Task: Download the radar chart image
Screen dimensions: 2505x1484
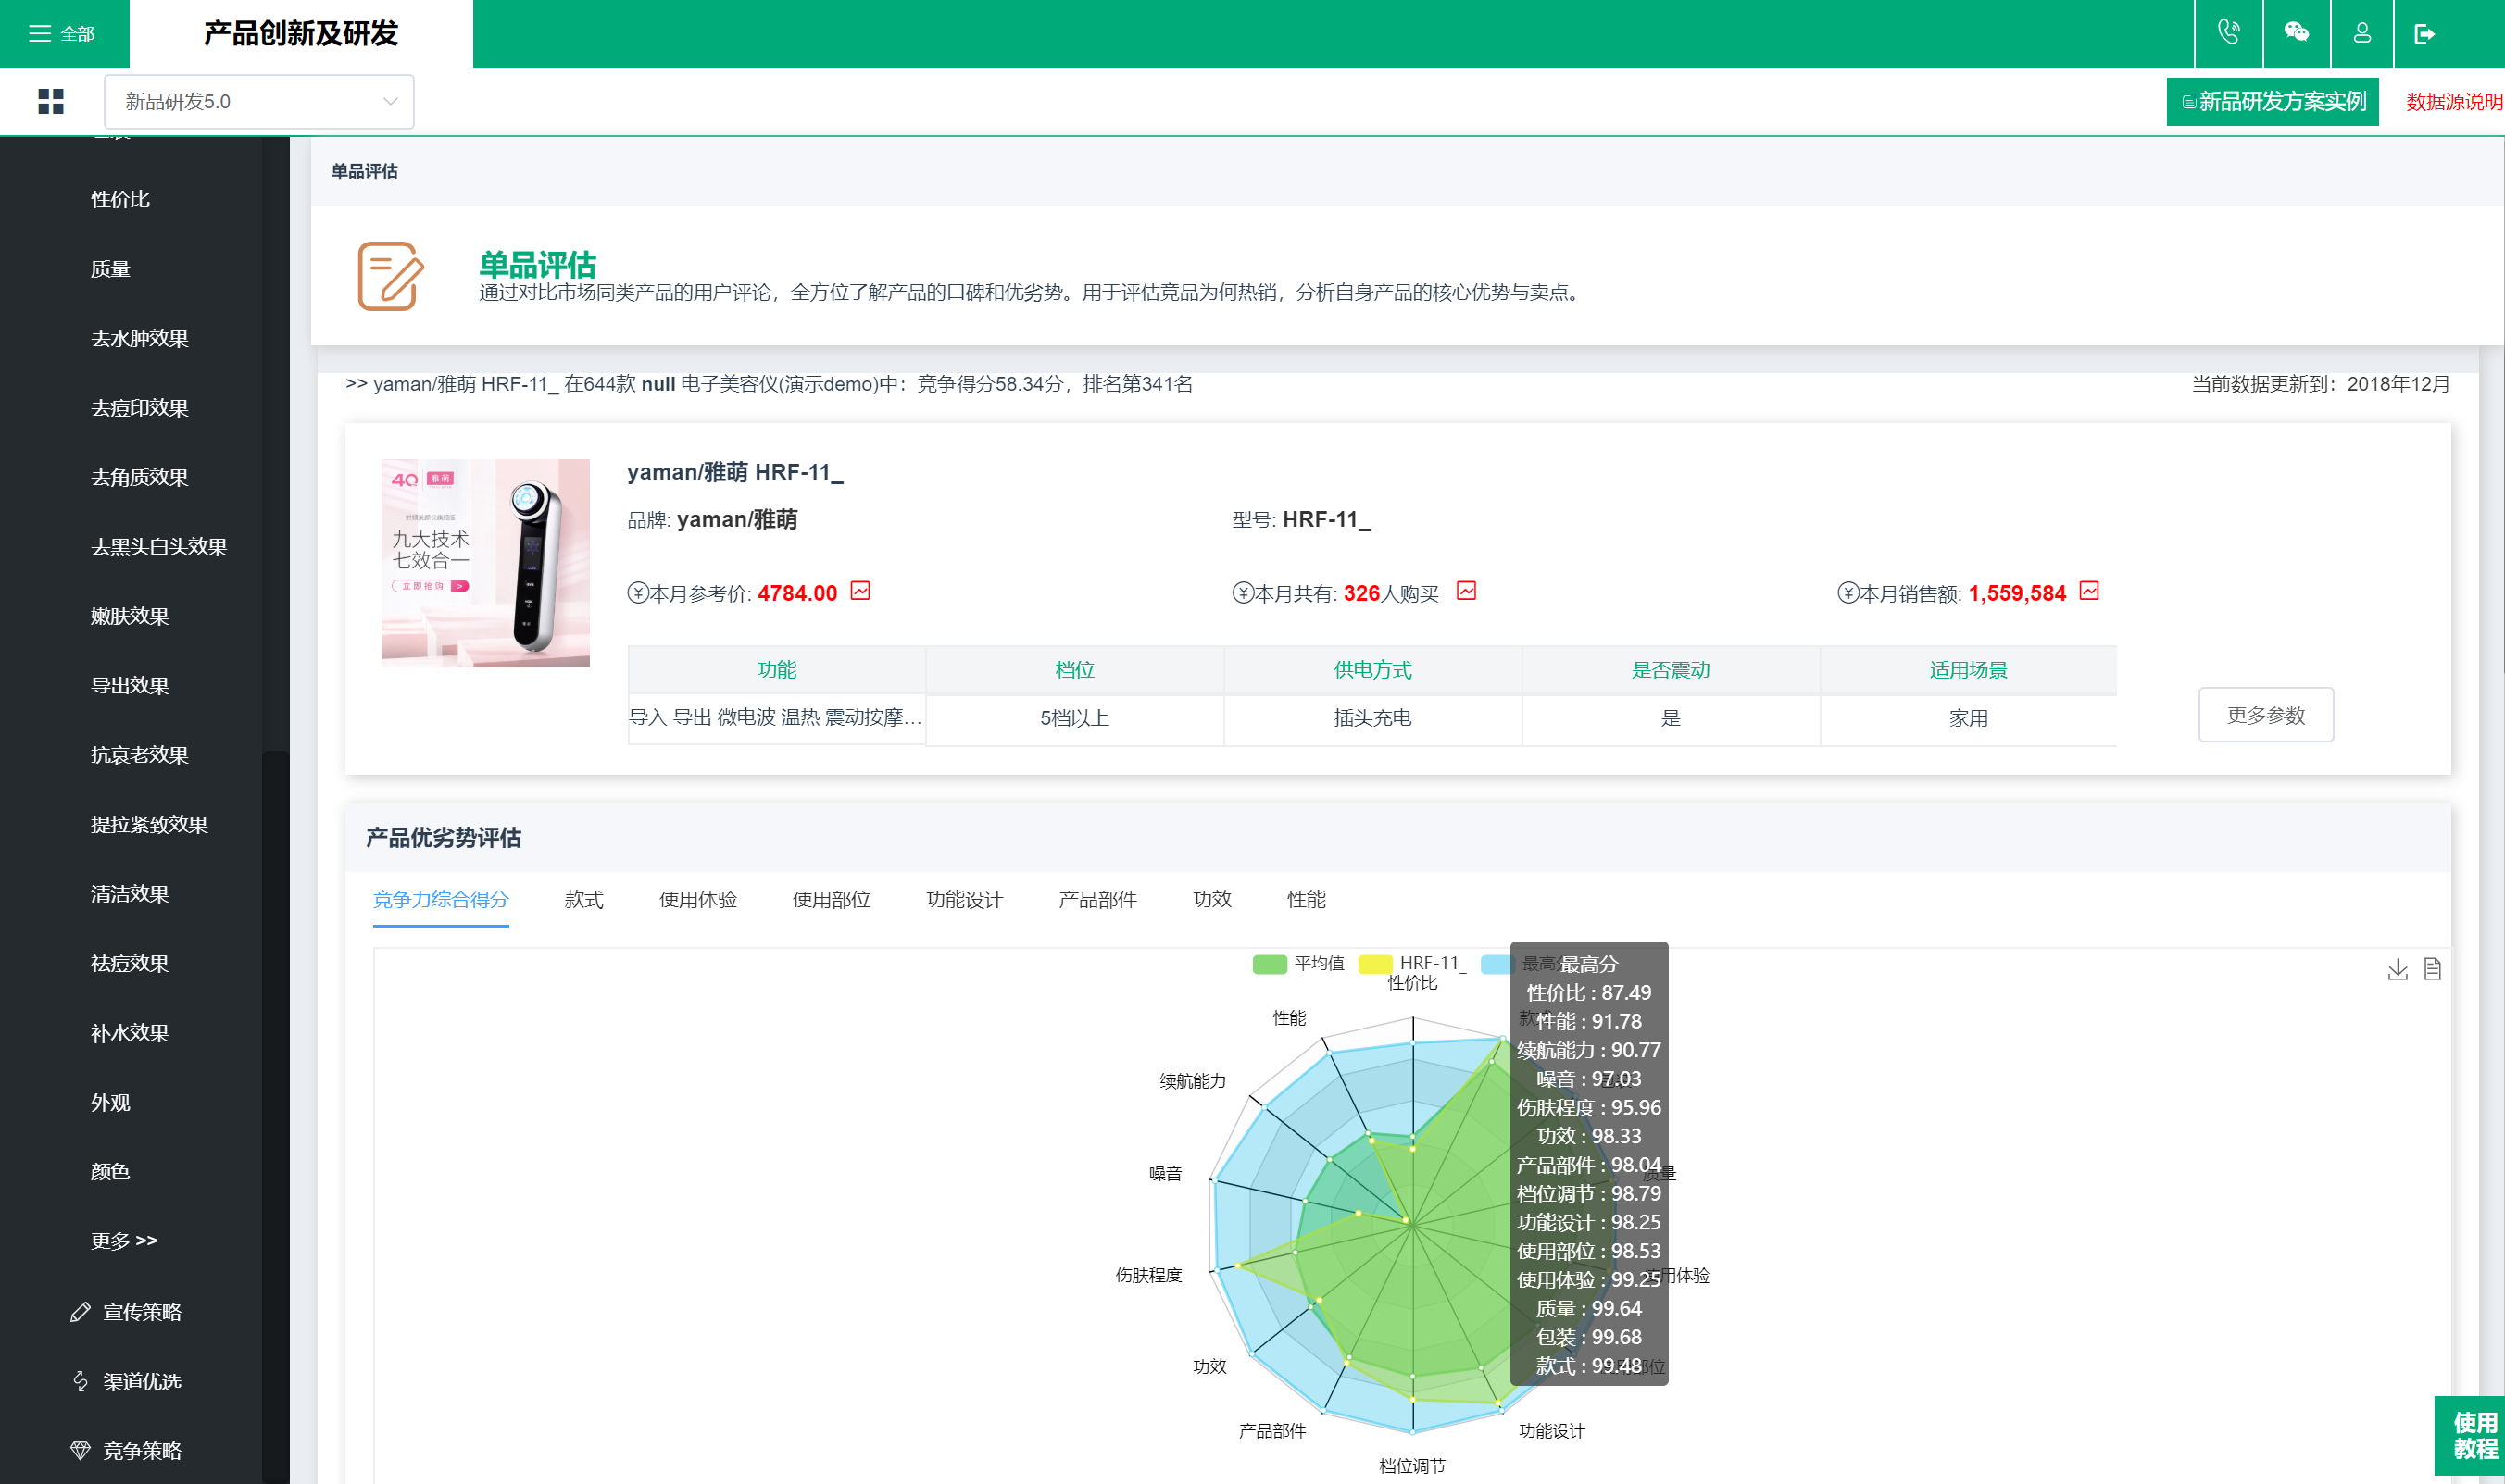Action: click(2397, 969)
